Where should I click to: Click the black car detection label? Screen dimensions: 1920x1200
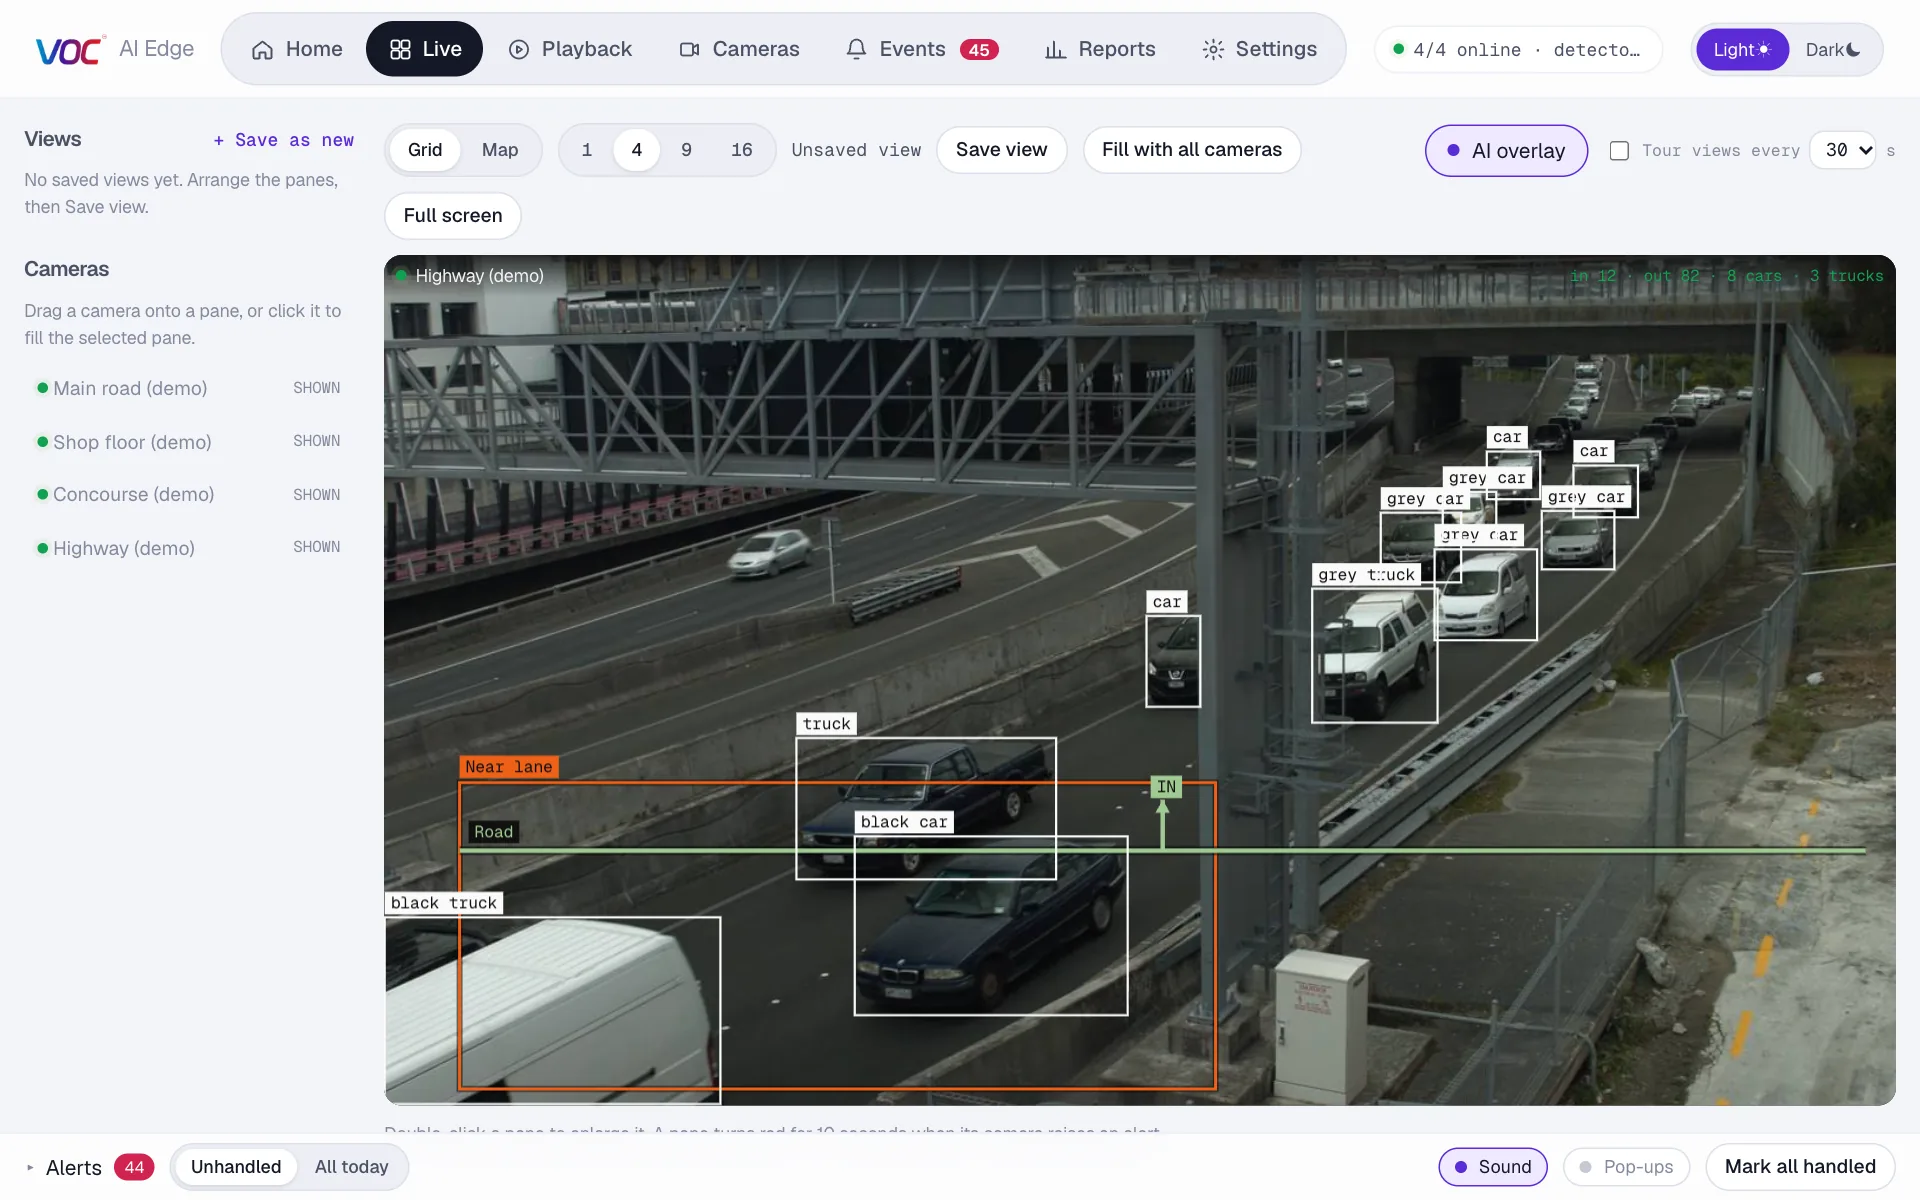click(x=904, y=822)
